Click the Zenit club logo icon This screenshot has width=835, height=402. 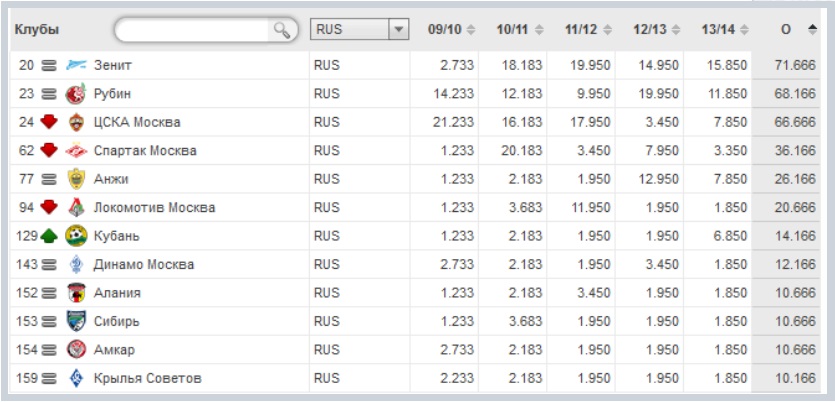click(76, 66)
